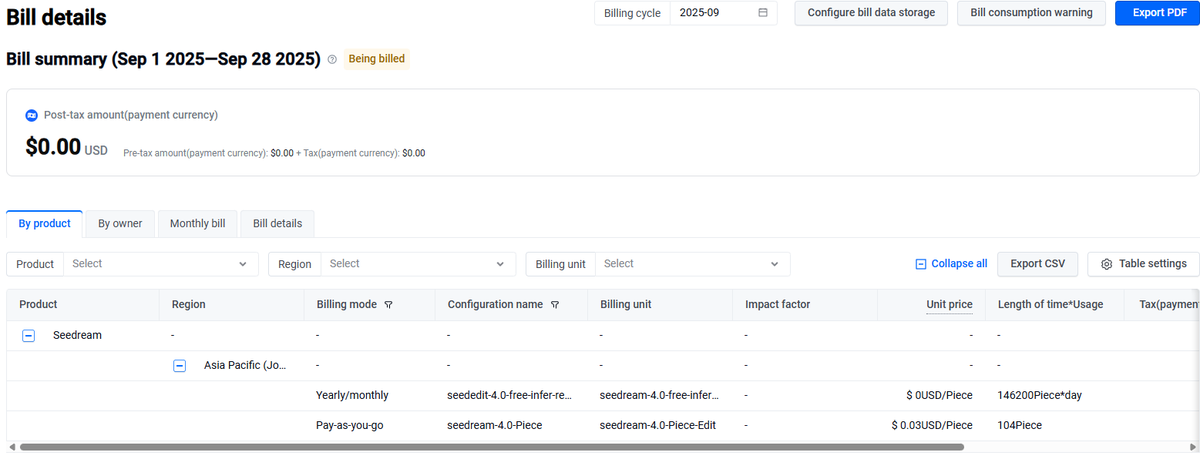Click the seedream-4.0-free-infer billing unit cell
Image resolution: width=1200 pixels, height=459 pixels.
click(x=659, y=396)
